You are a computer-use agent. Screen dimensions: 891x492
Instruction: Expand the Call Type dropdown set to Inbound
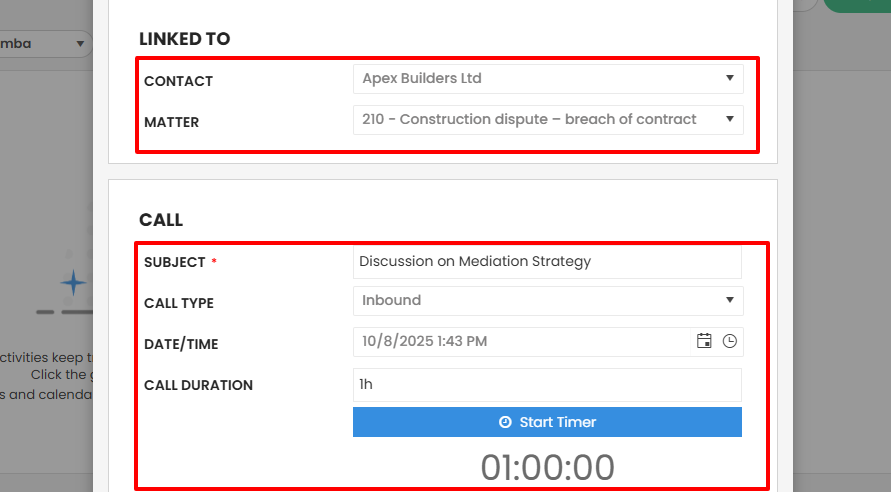tap(548, 301)
